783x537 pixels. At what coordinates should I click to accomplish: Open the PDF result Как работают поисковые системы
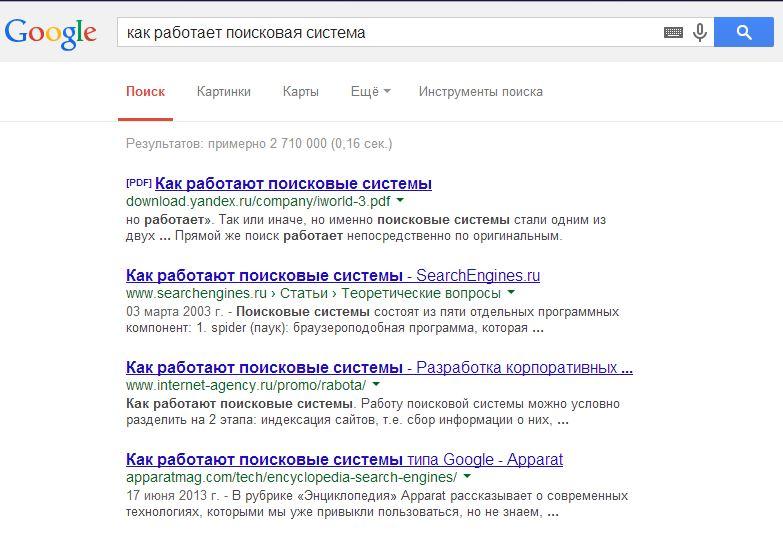293,183
